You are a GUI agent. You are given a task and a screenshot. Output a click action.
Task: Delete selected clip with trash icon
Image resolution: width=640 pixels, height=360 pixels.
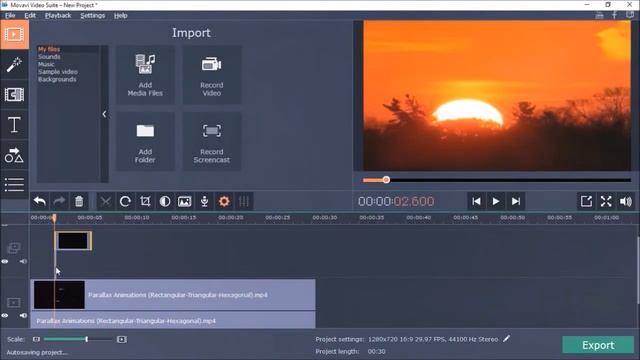[x=79, y=201]
